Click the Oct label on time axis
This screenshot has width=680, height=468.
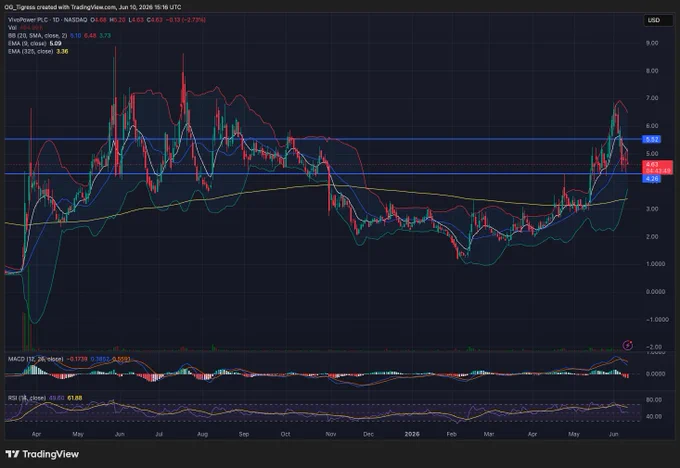285,434
